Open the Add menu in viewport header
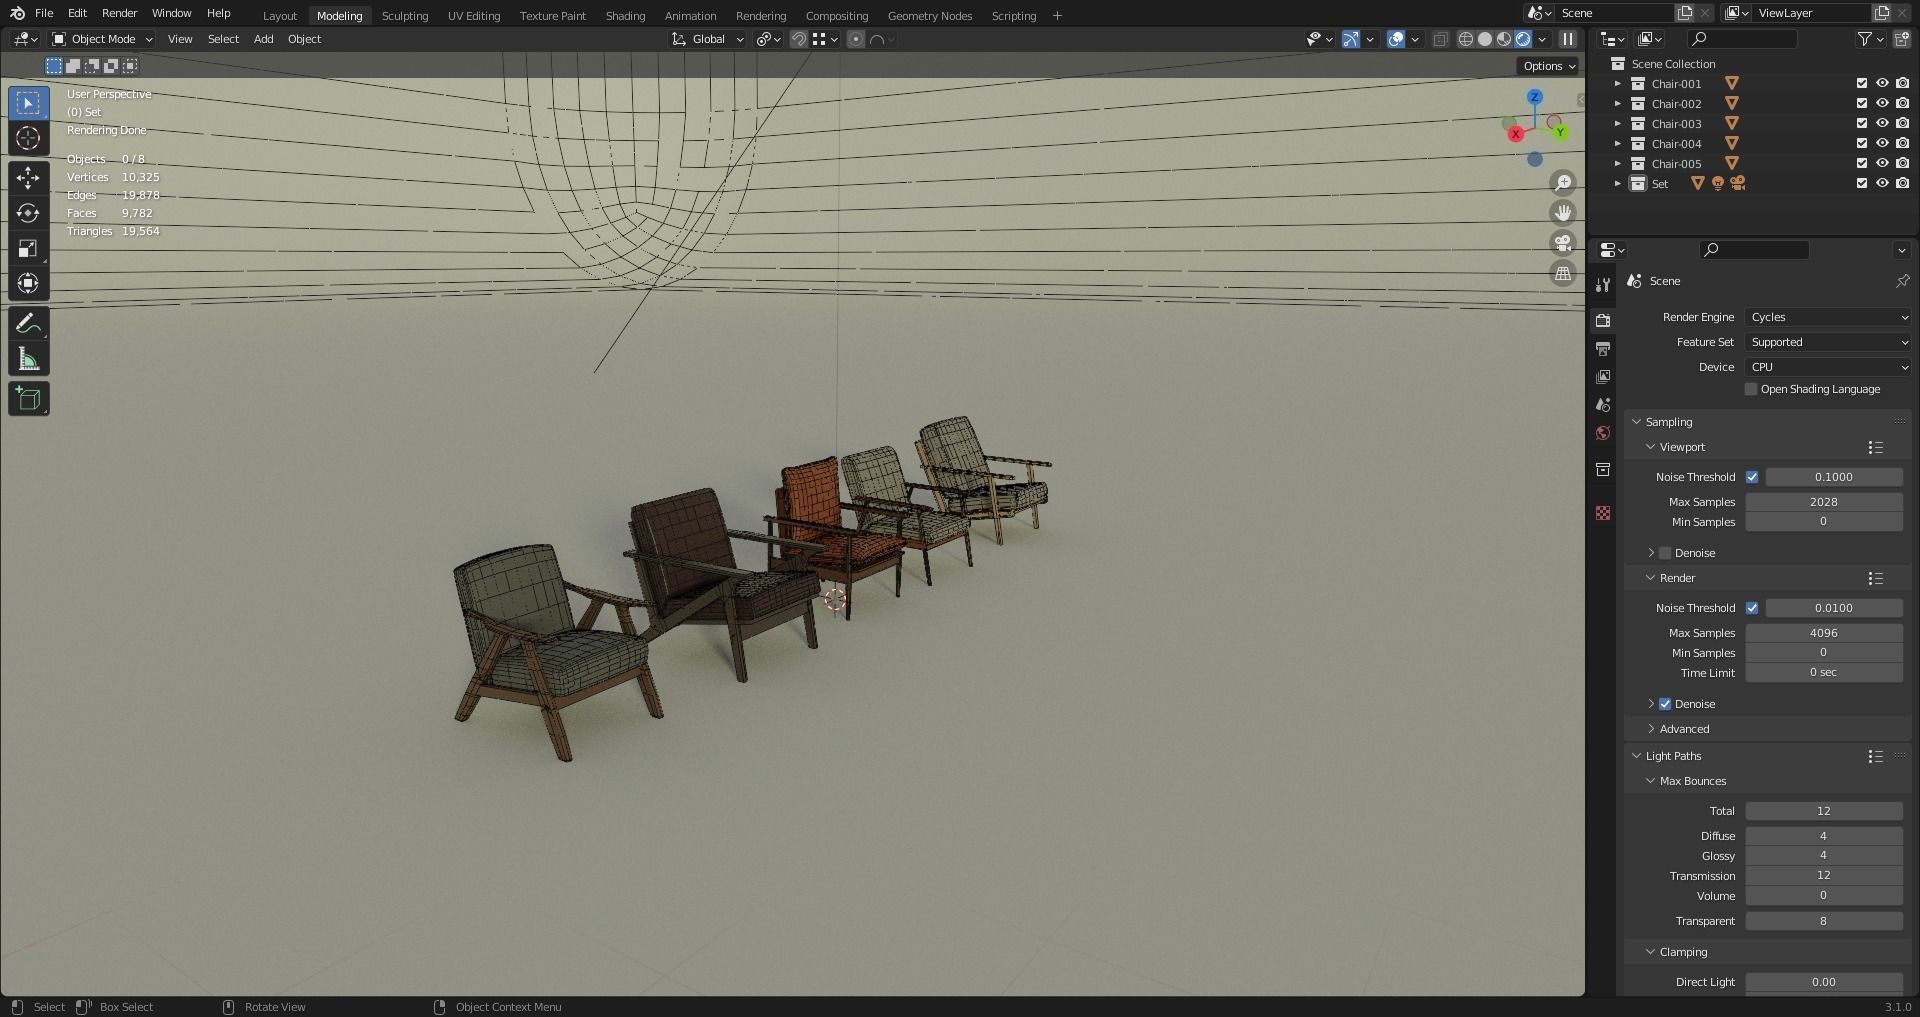The height and width of the screenshot is (1017, 1920). [x=263, y=39]
